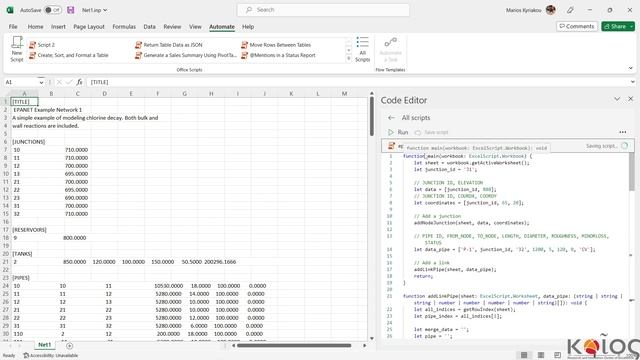Select cell A1 containing [TITLE]

pyautogui.click(x=24, y=102)
